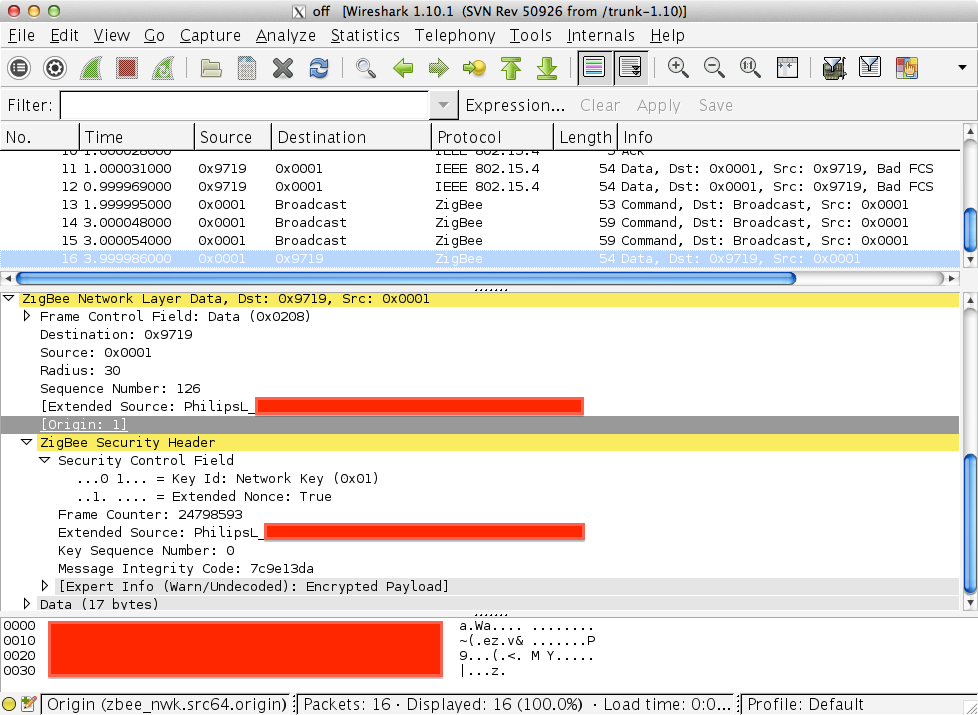The height and width of the screenshot is (715, 978).
Task: Open a capture file icon
Action: coord(211,67)
